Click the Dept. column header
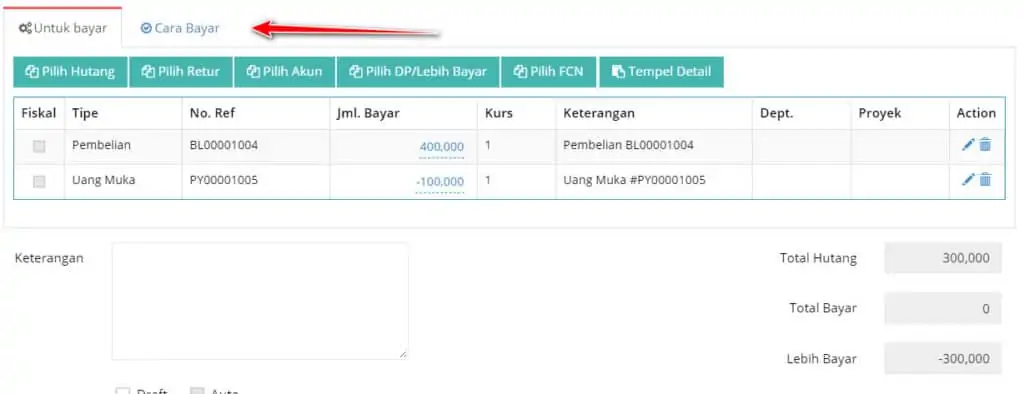 click(802, 113)
